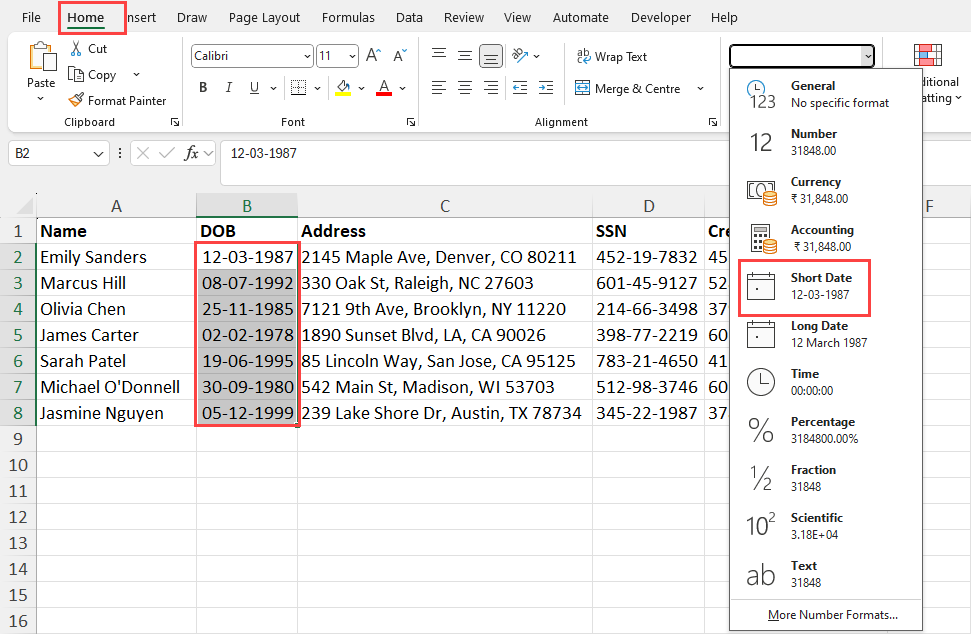Click the Increase Indent icon
This screenshot has width=971, height=634.
[546, 89]
